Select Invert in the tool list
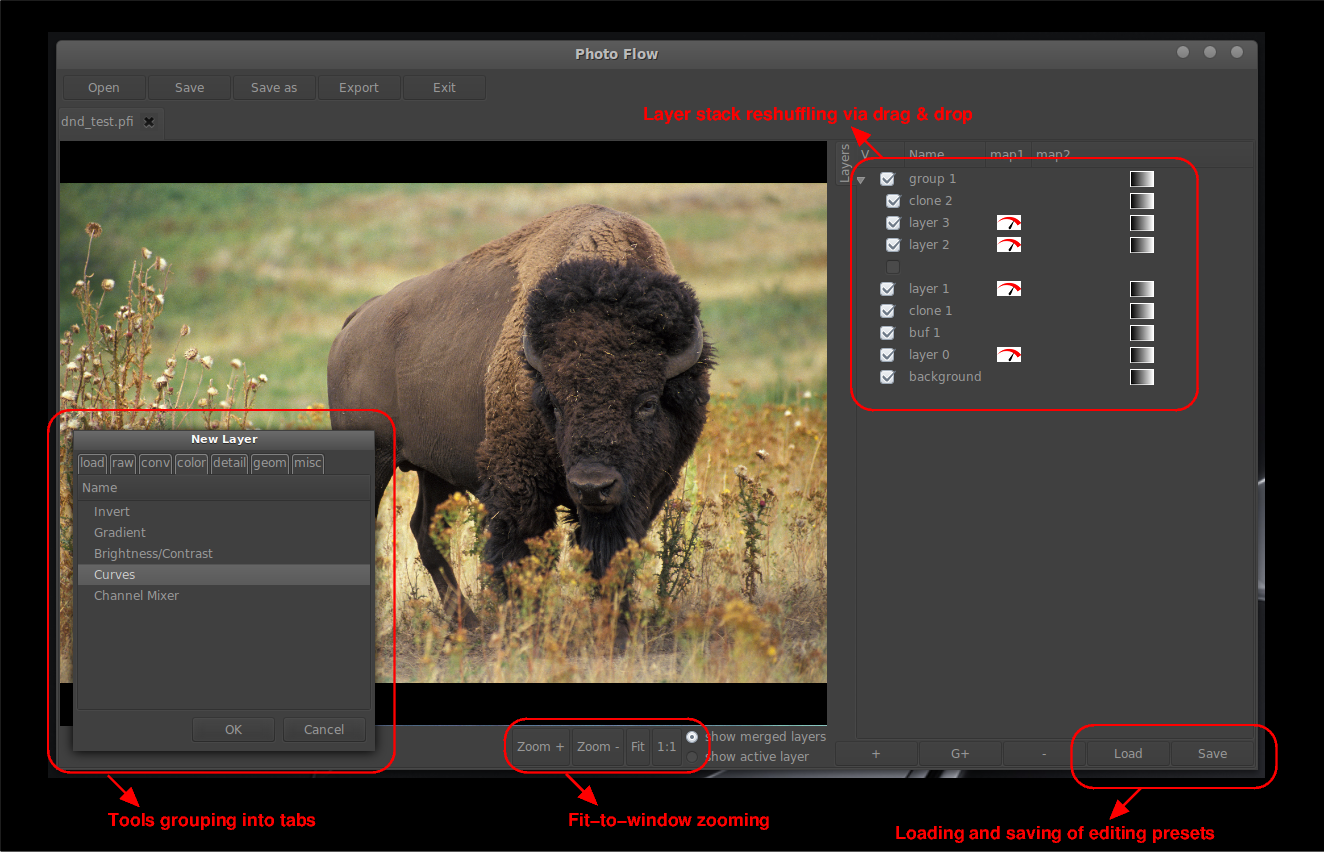 (x=224, y=512)
